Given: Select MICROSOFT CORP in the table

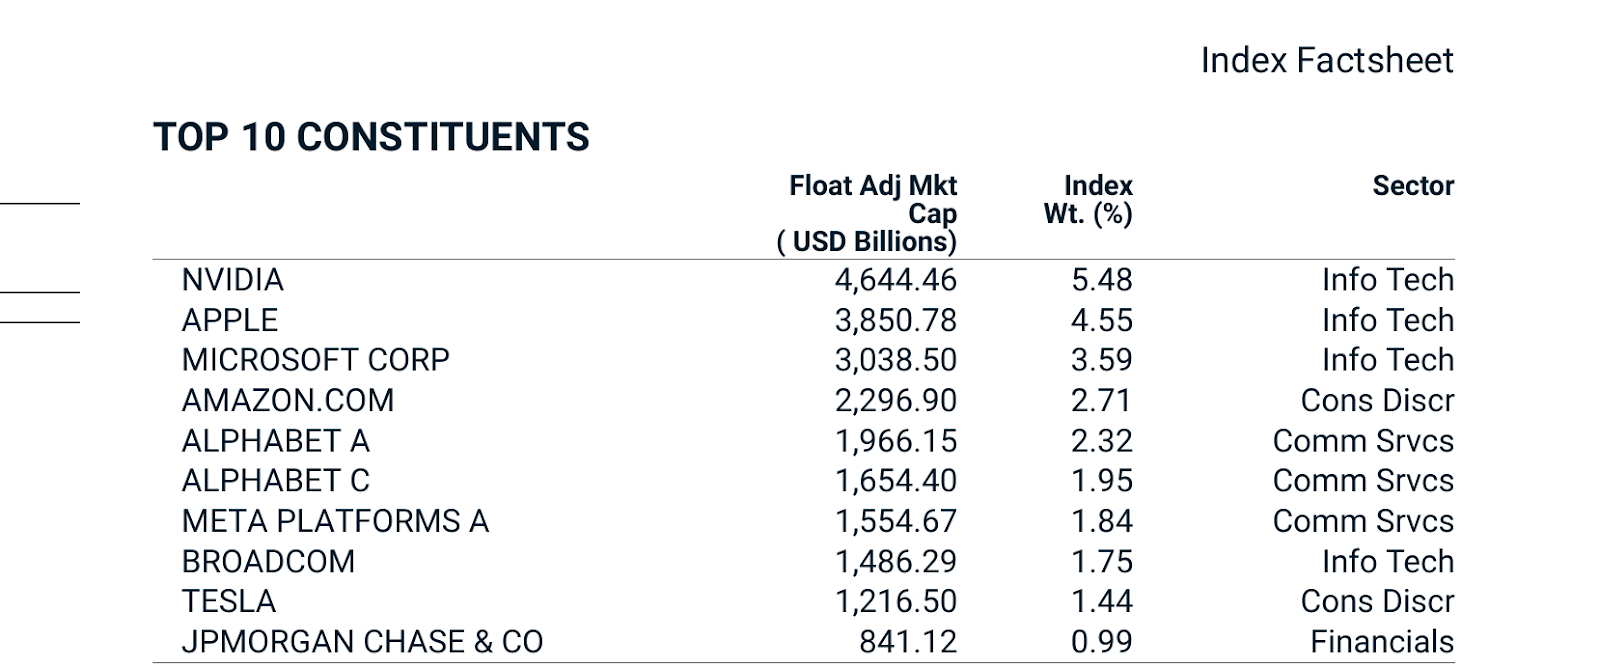Looking at the screenshot, I should pos(315,360).
